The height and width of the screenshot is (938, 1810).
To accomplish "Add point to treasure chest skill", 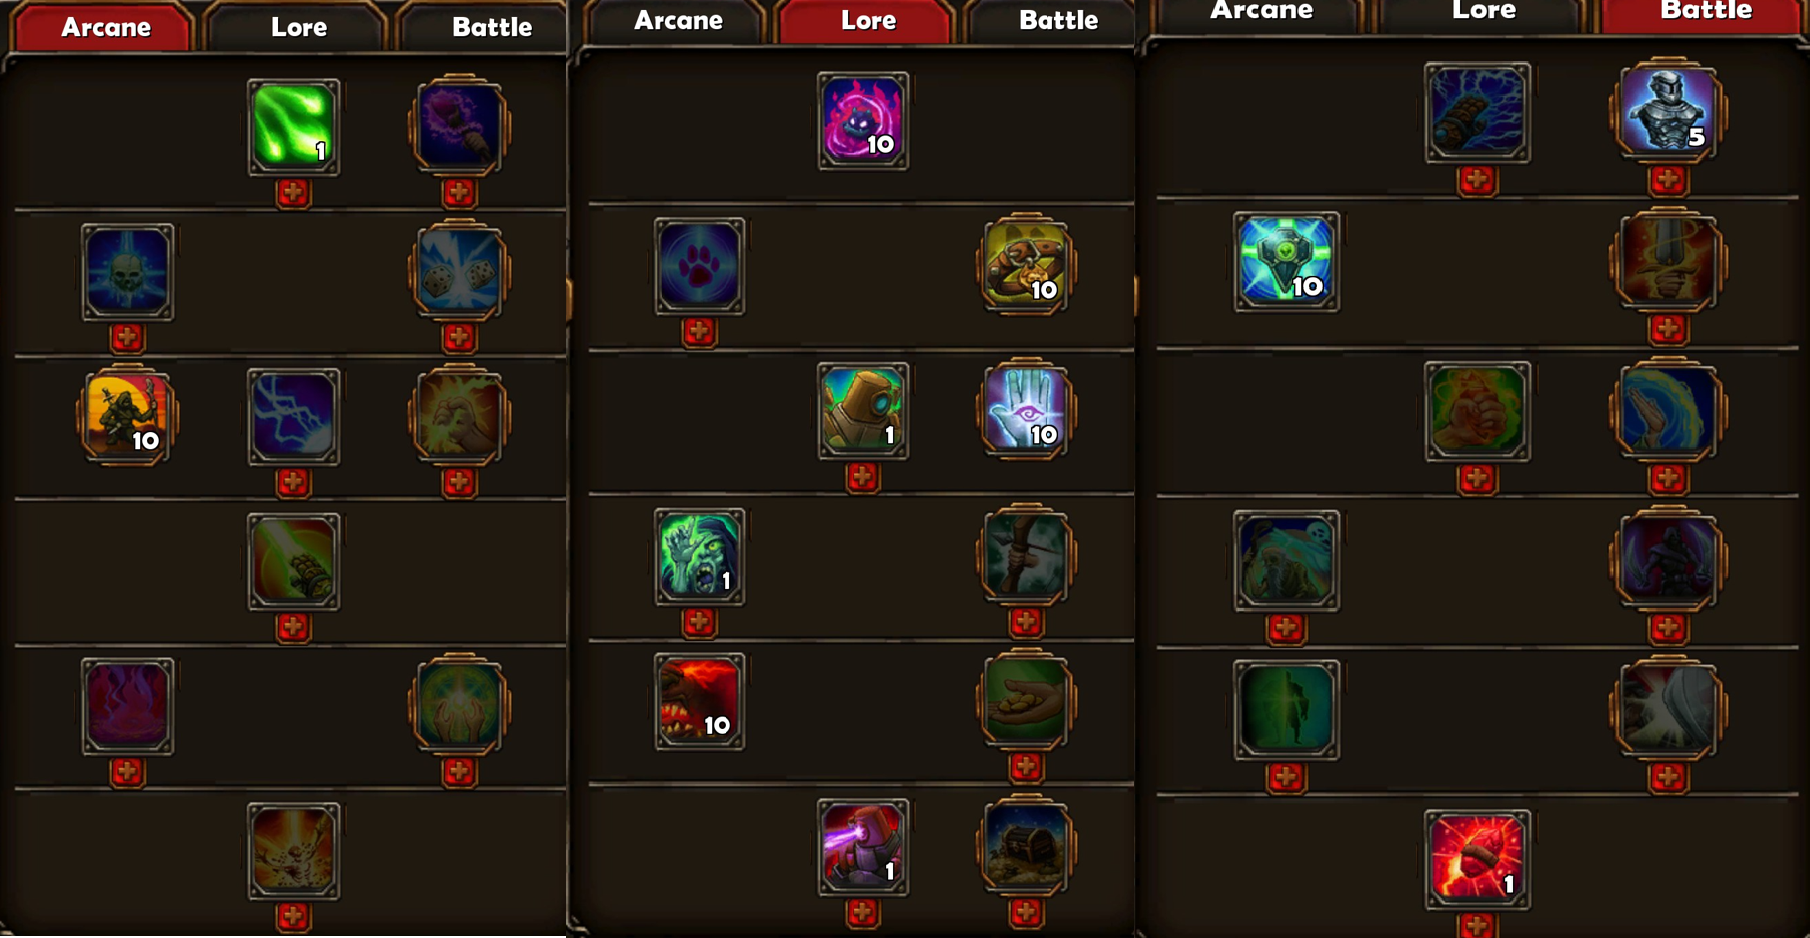I will coord(1026,912).
